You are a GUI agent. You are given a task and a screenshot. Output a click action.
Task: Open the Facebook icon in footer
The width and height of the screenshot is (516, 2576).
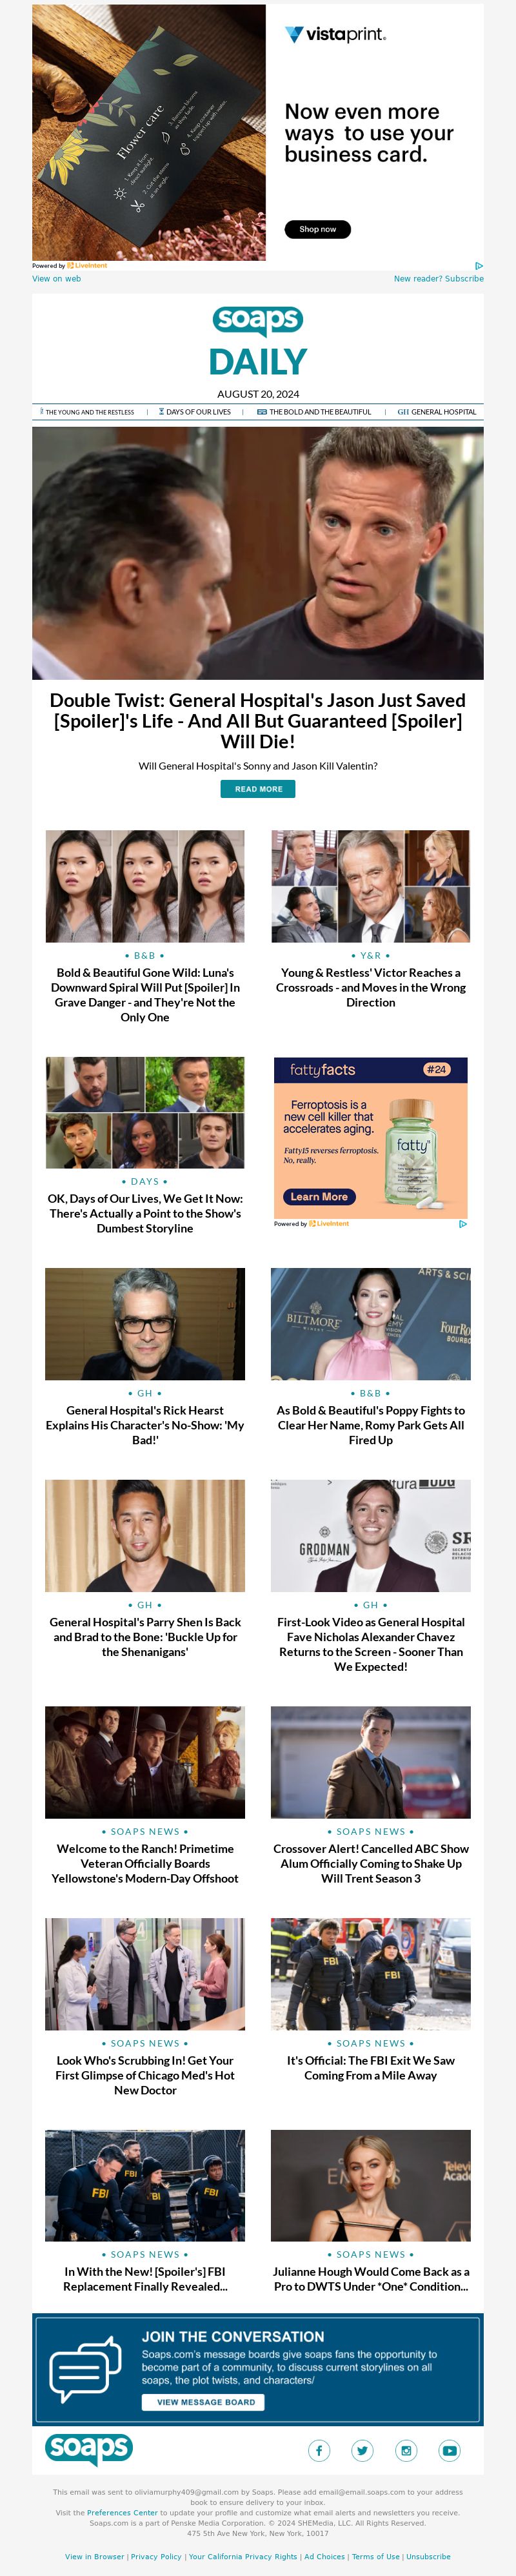[319, 2450]
